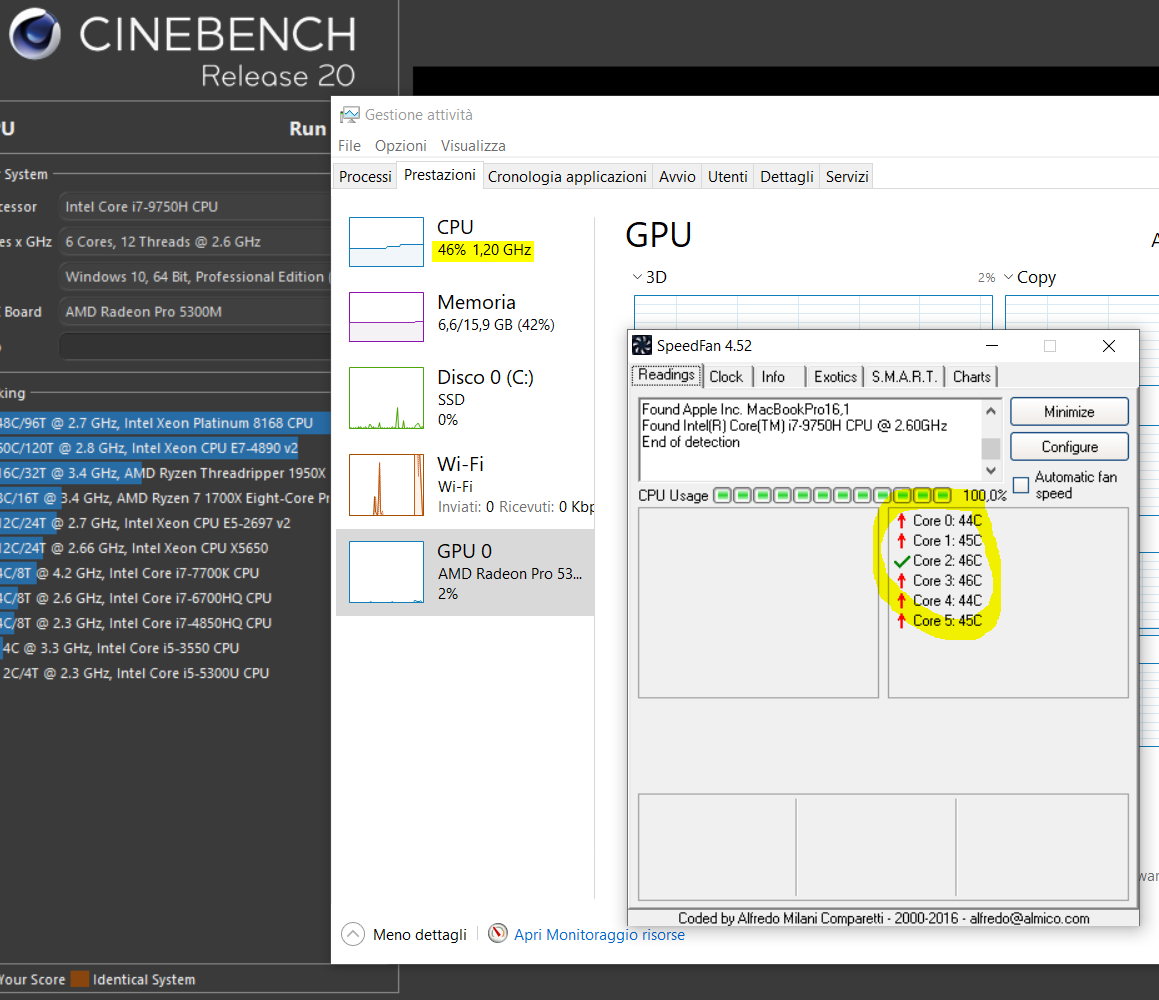Screen dimensions: 1159x1000
Task: Click the Core 3 red arrow icon
Action: (x=901, y=580)
